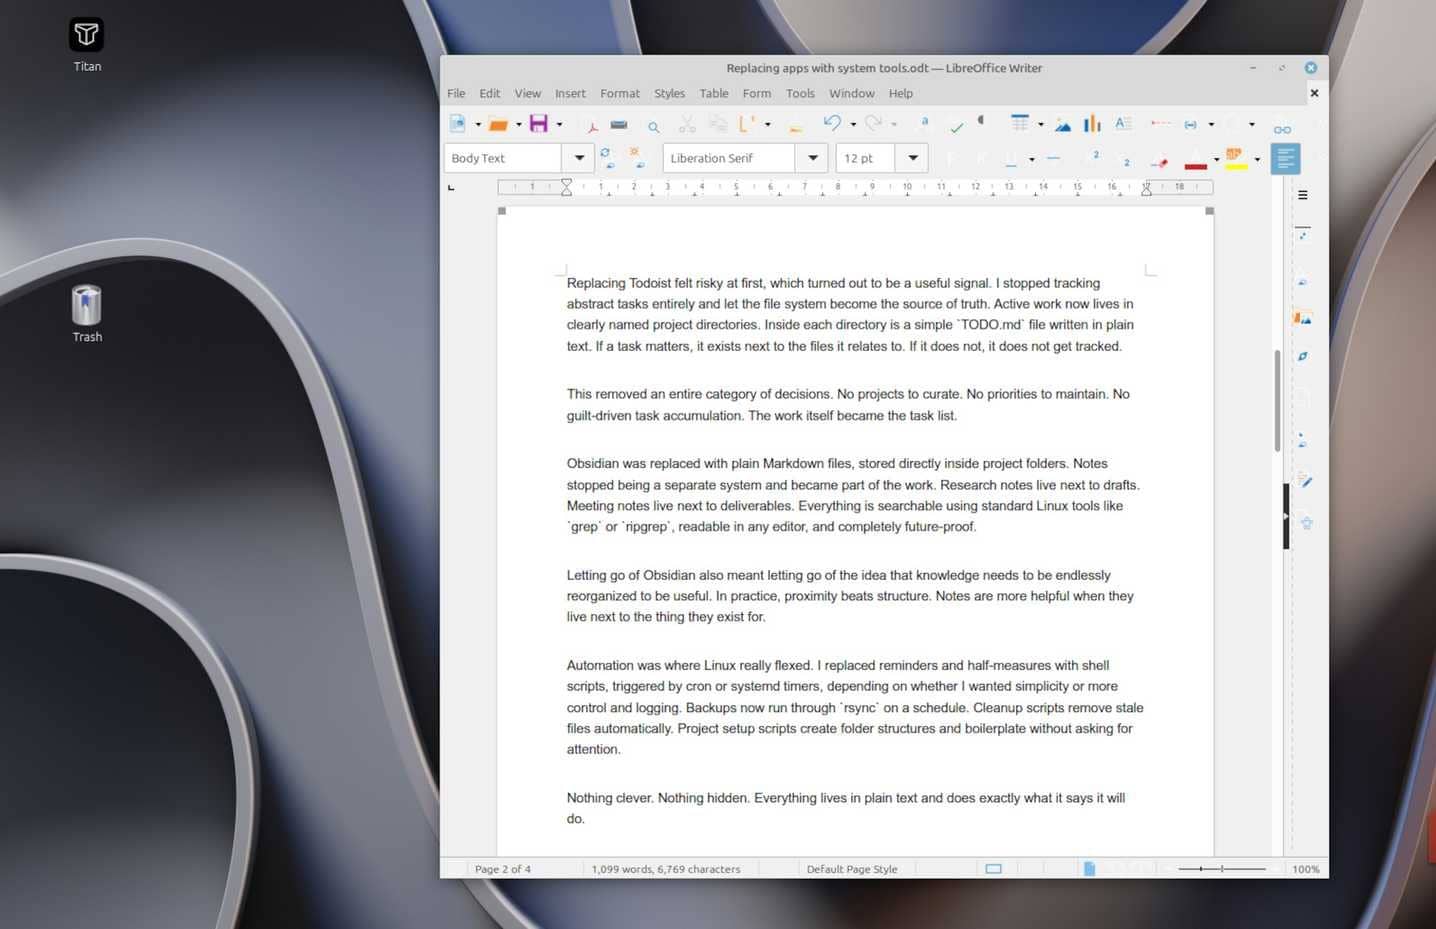The width and height of the screenshot is (1436, 929).
Task: Toggle Align Left paragraph button
Action: 1286,158
